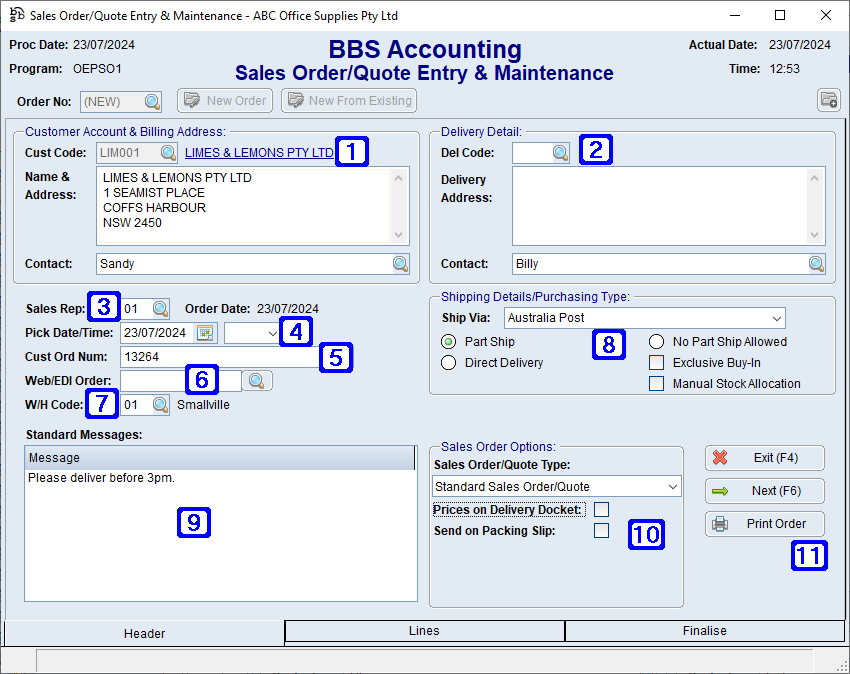Minimize the Sales Order window
This screenshot has width=850, height=674.
click(735, 15)
